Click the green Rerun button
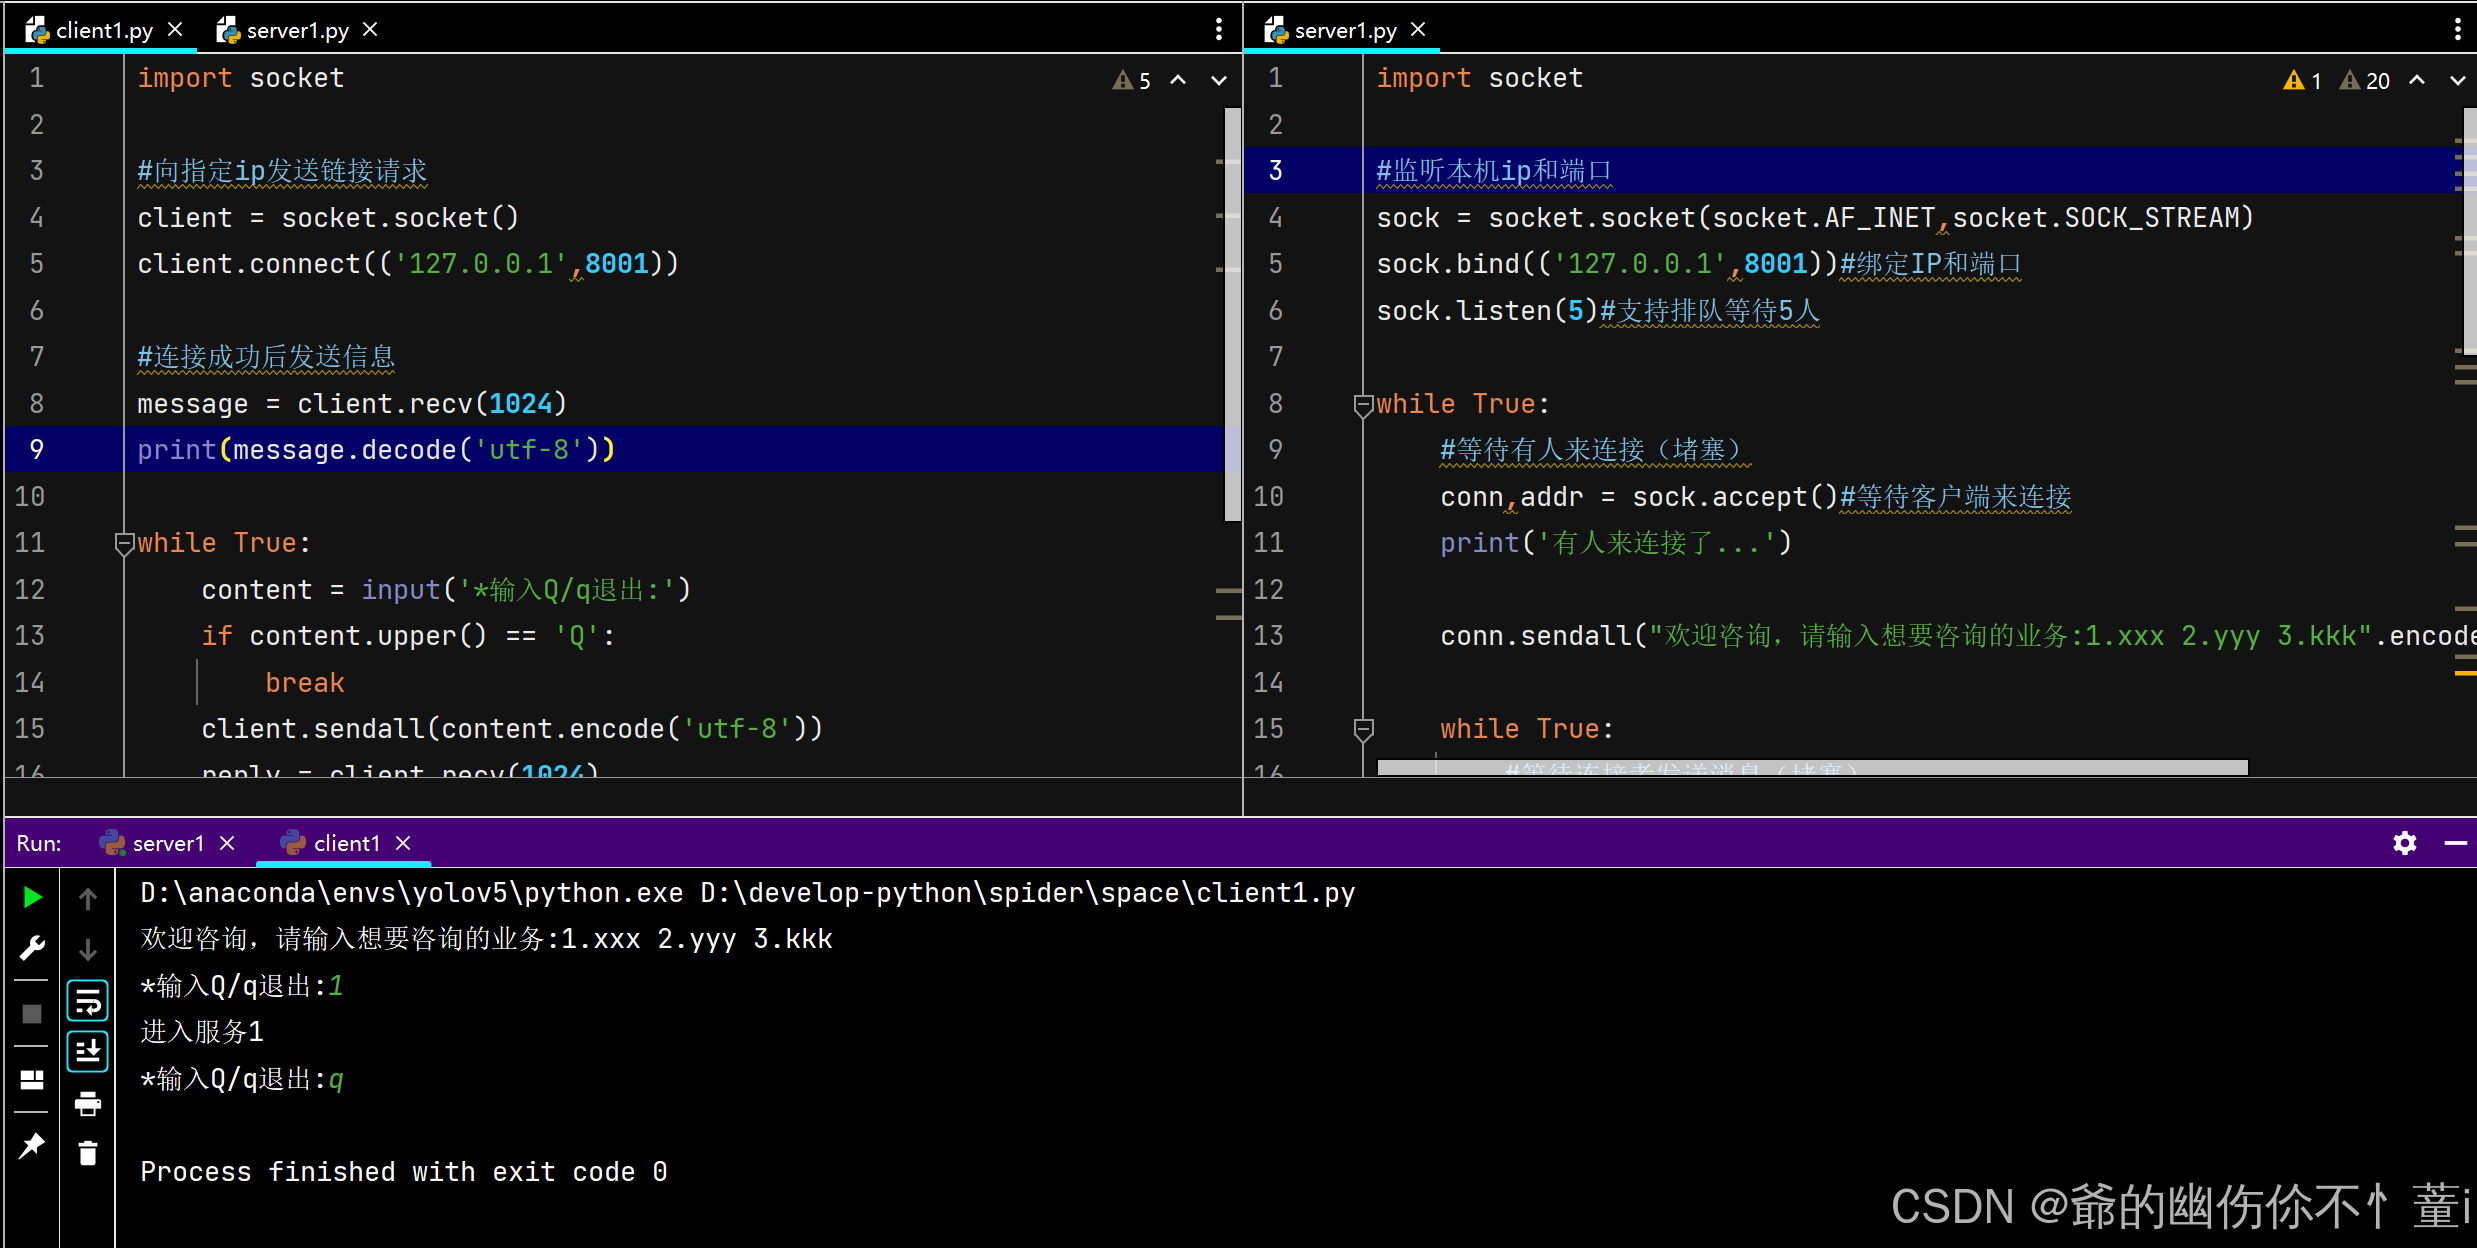 [32, 897]
